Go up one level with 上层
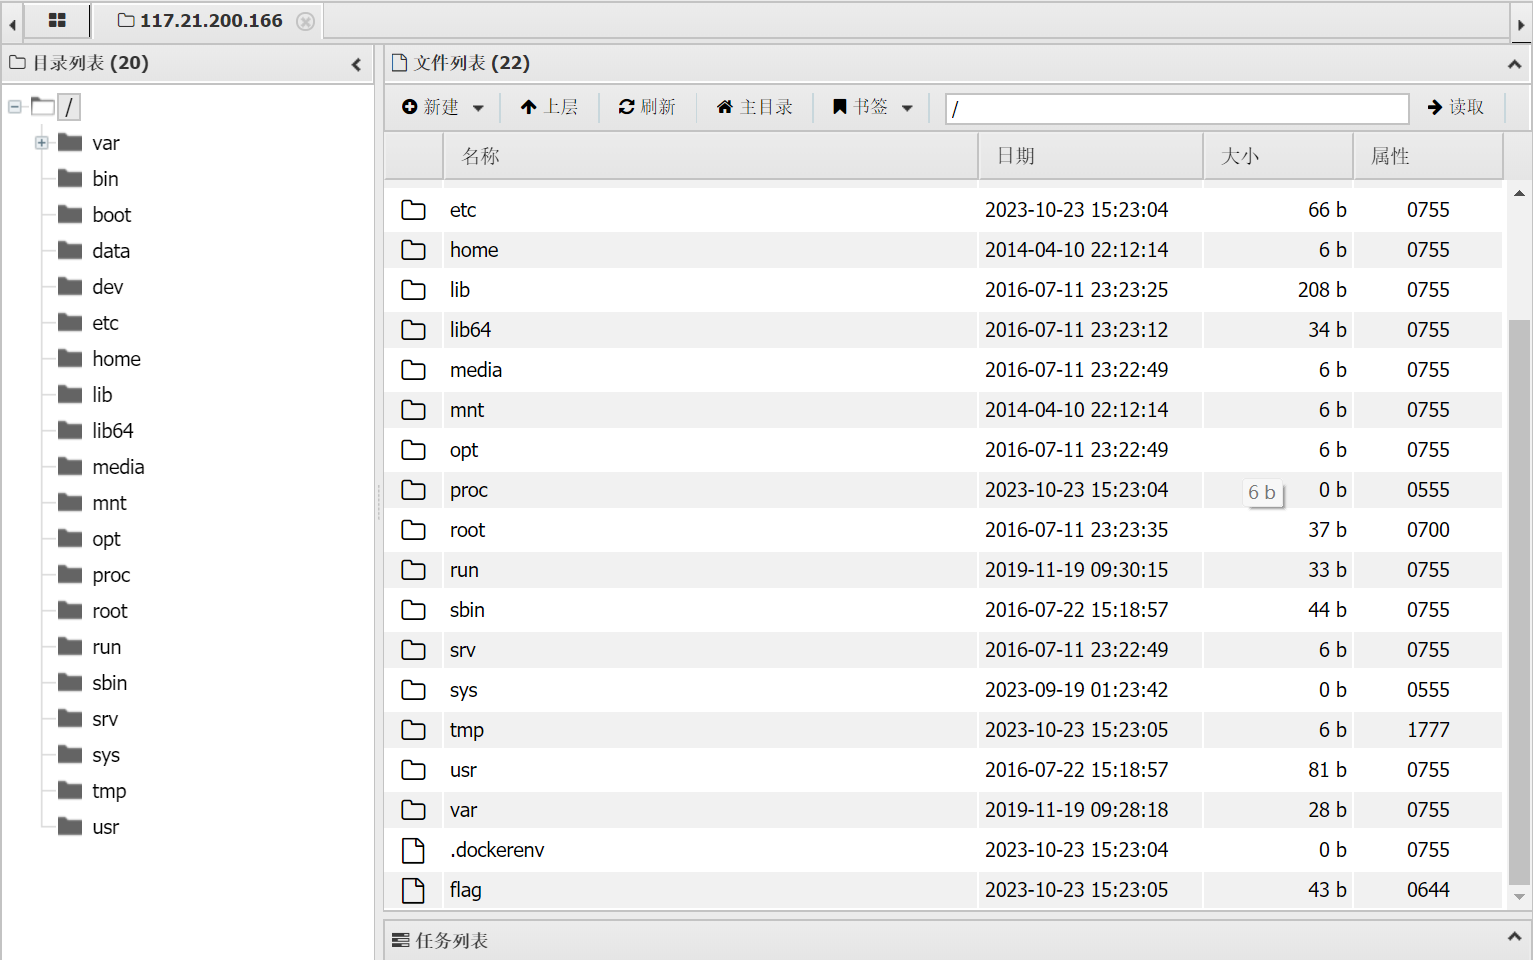 point(549,107)
